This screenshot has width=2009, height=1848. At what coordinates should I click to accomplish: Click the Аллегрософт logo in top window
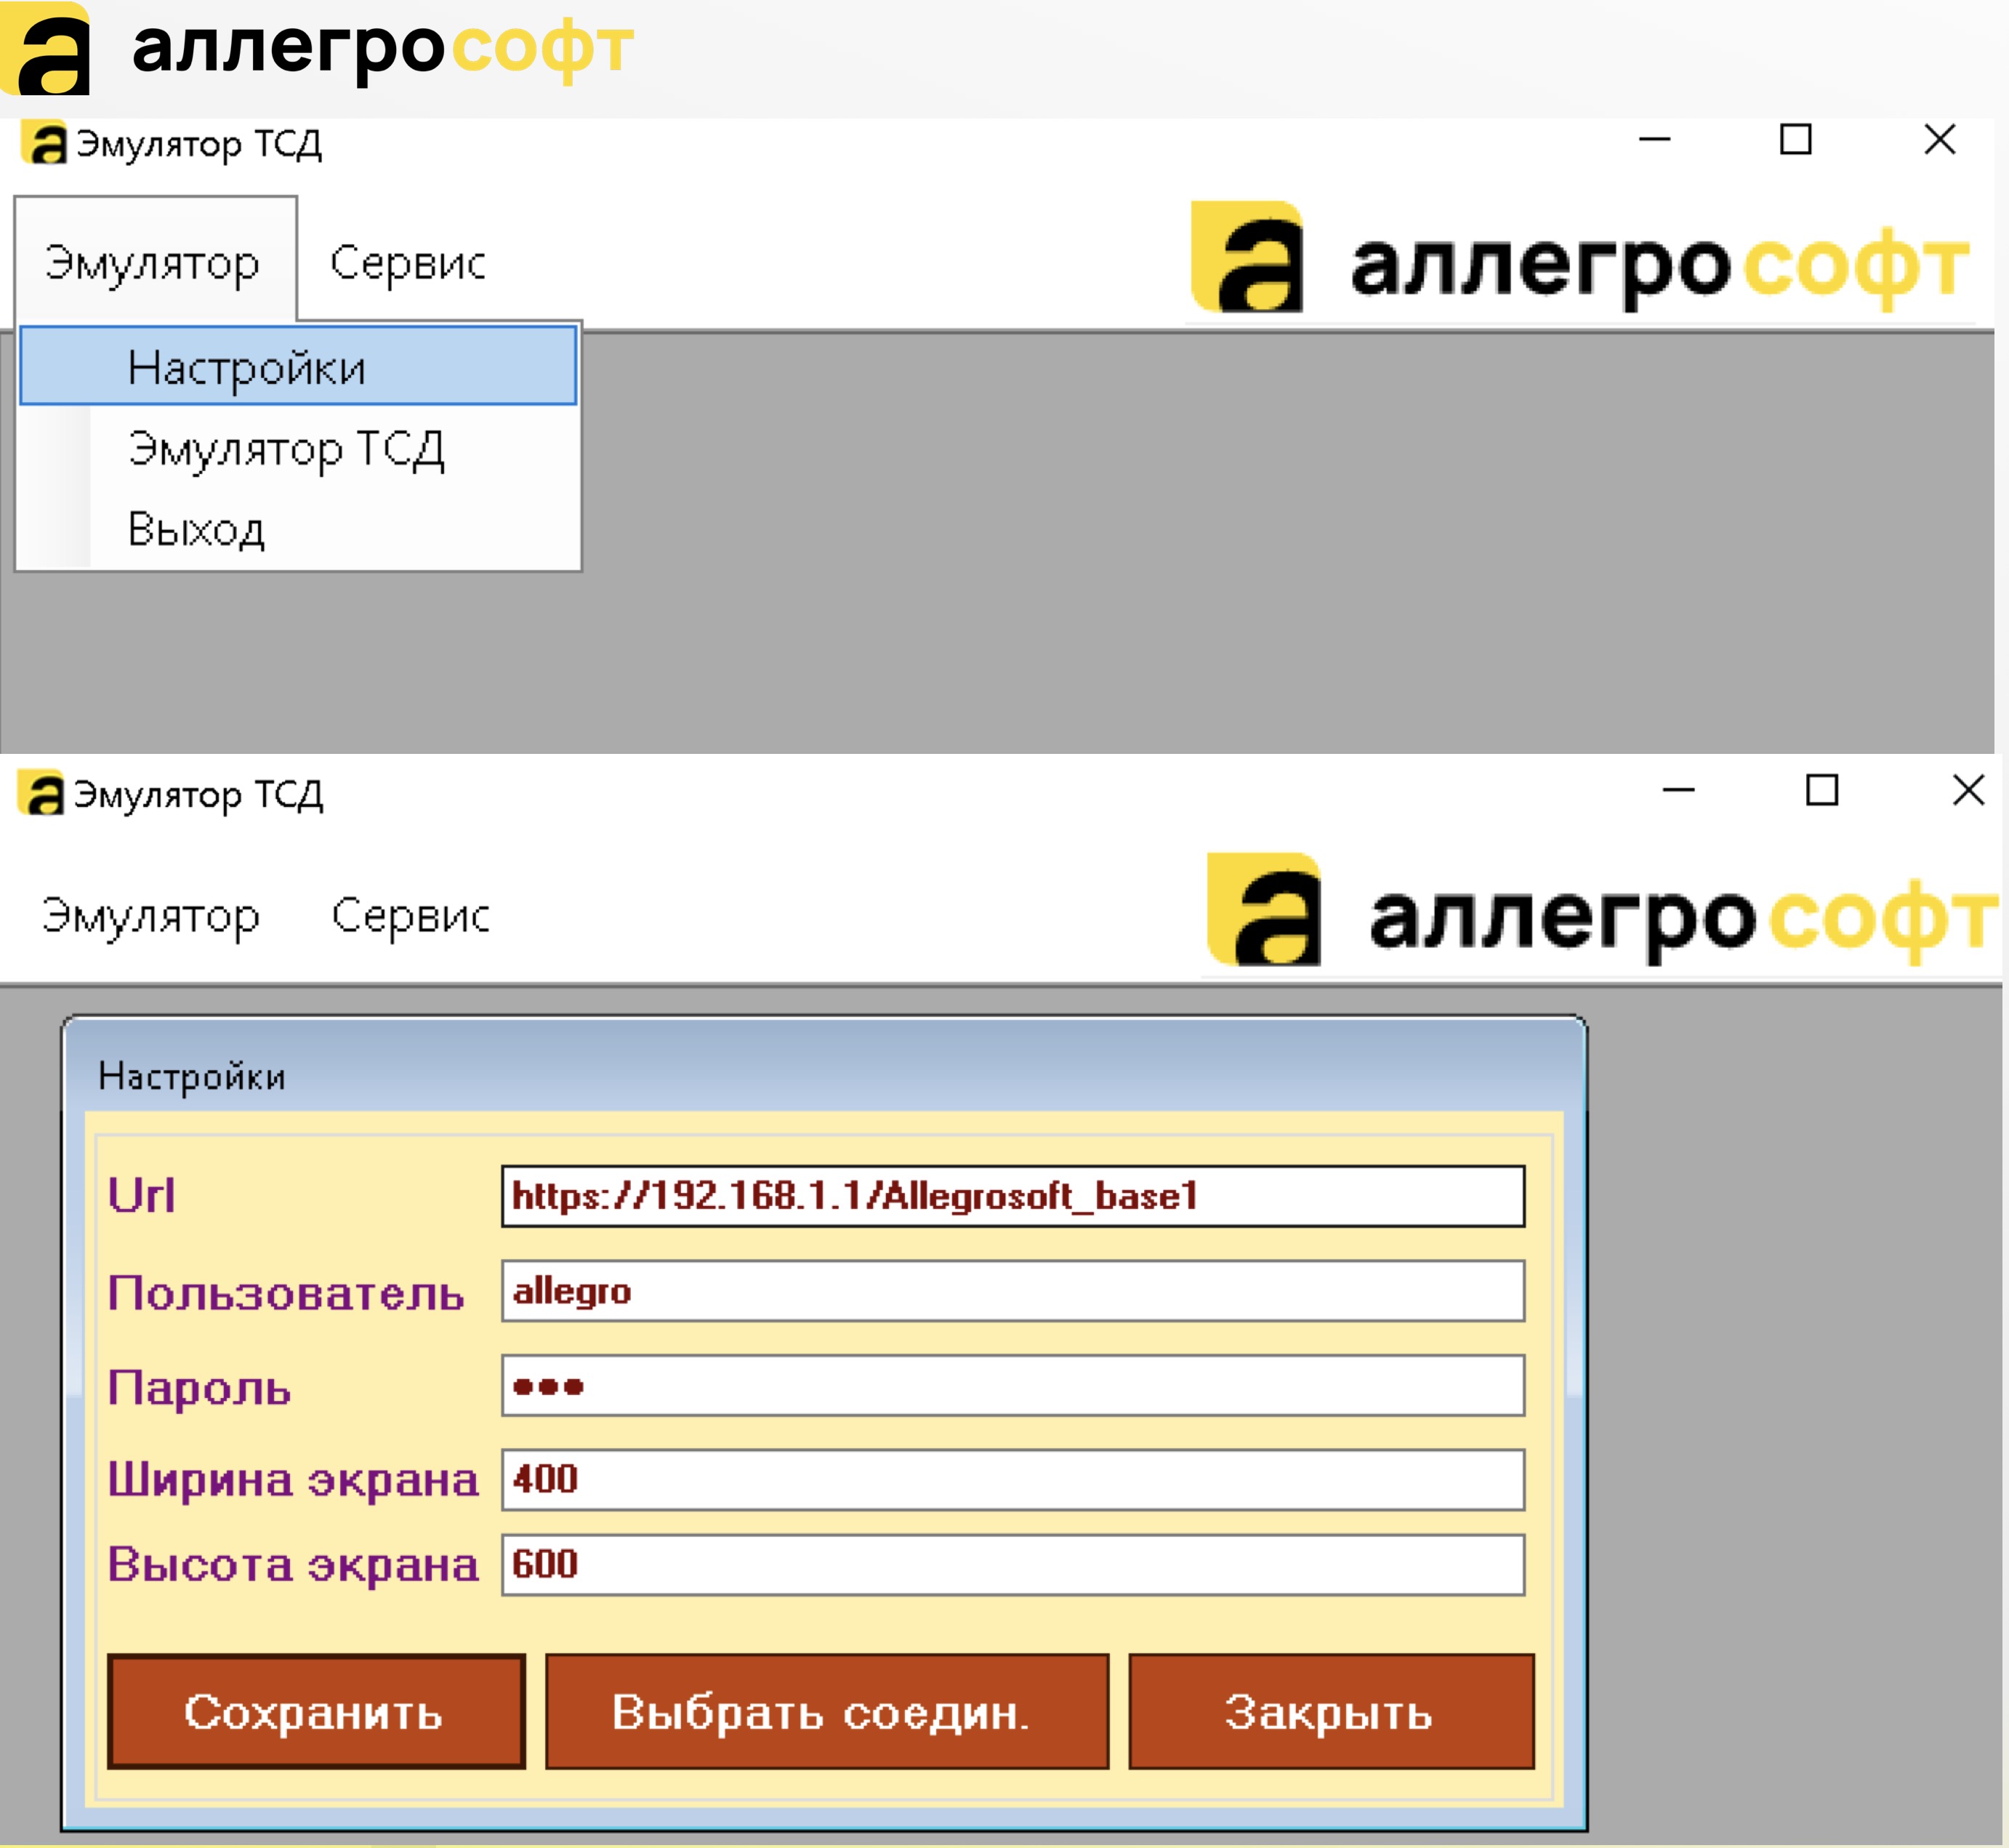point(1581,258)
